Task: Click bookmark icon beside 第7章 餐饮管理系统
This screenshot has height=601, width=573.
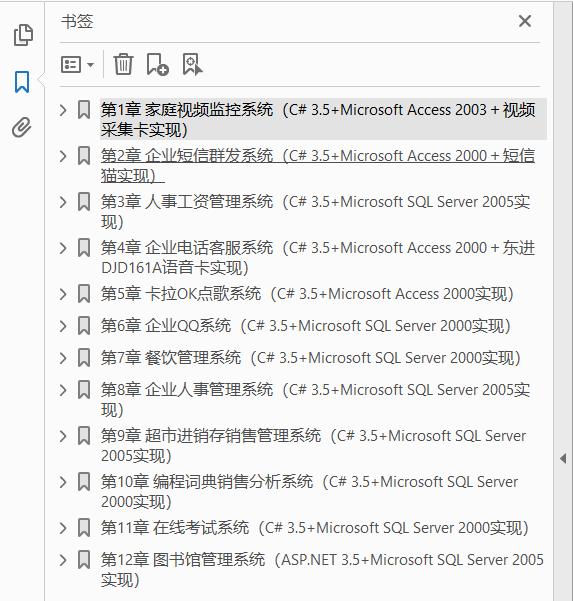Action: (84, 358)
